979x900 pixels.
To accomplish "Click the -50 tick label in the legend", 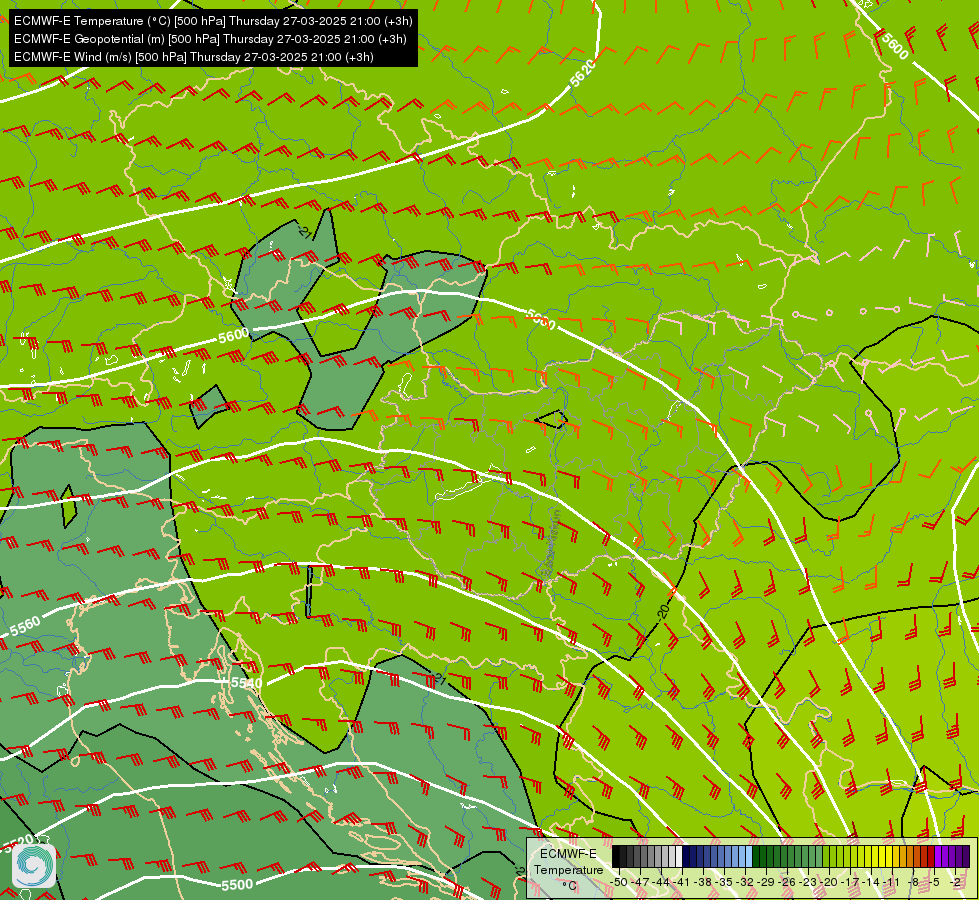I will click(619, 882).
